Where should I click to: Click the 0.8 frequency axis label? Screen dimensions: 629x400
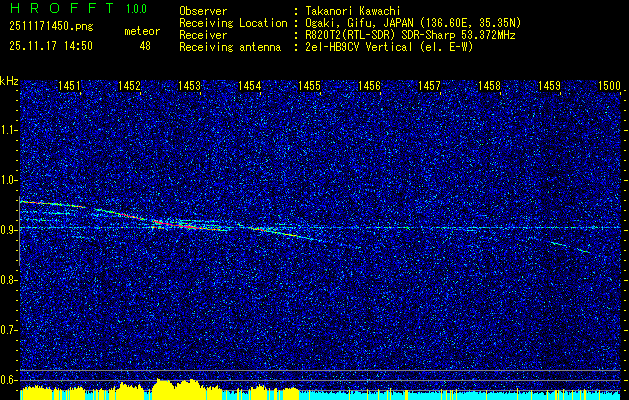click(8, 280)
